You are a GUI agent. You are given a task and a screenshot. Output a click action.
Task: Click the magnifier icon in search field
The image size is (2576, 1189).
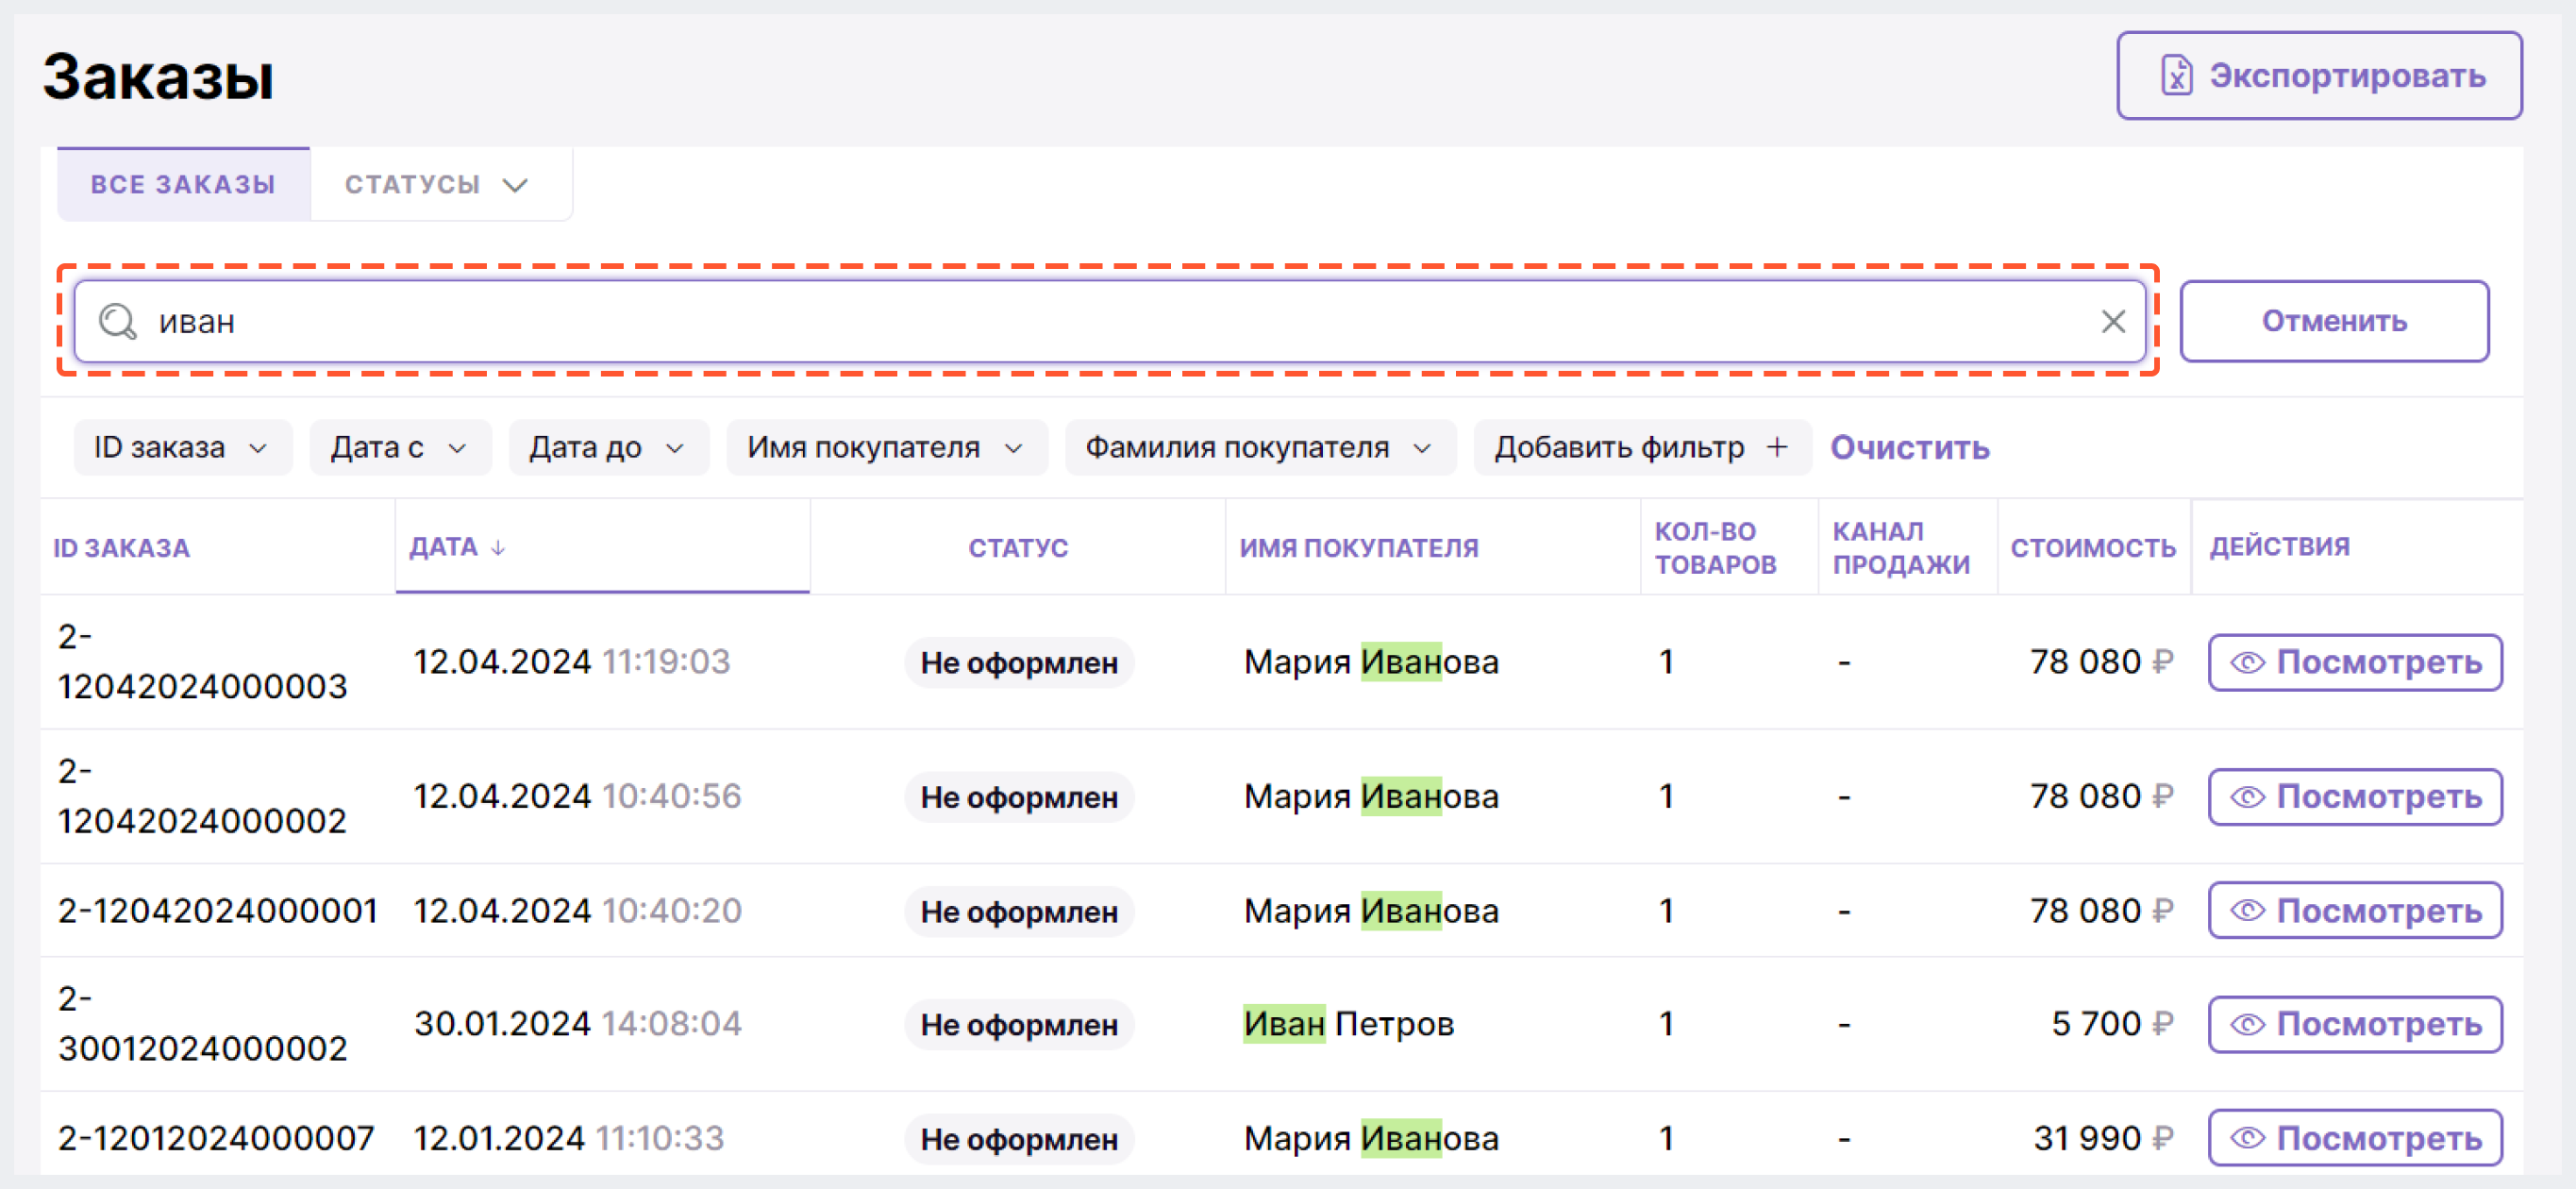118,322
